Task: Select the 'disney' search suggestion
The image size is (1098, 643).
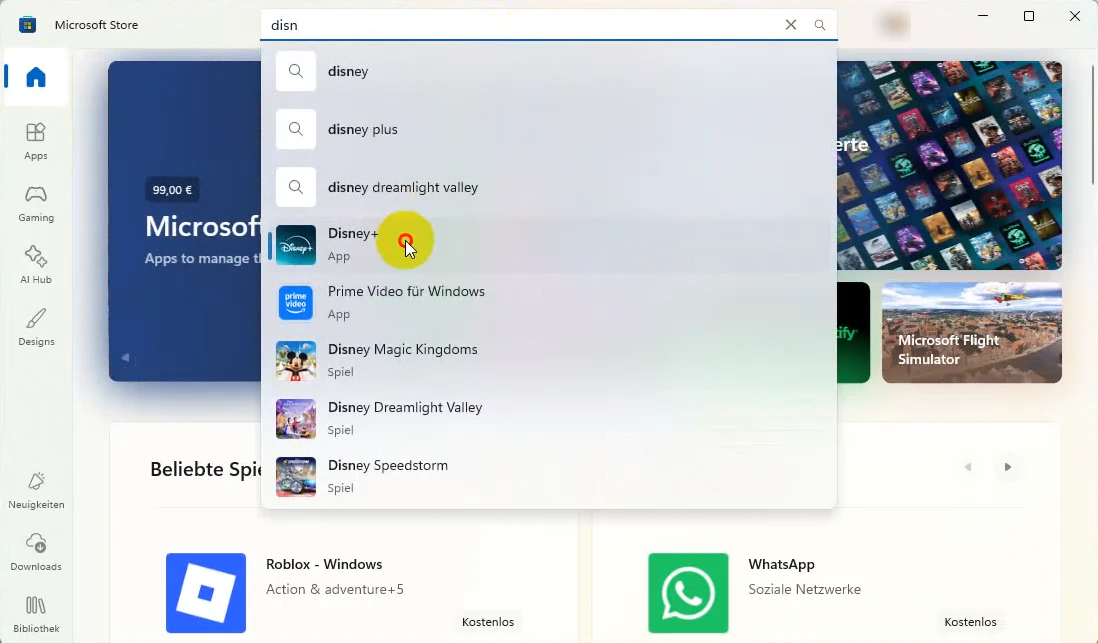Action: pyautogui.click(x=548, y=71)
